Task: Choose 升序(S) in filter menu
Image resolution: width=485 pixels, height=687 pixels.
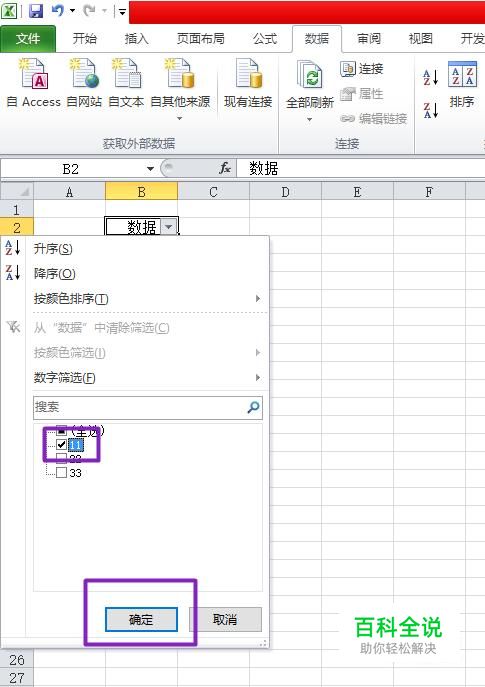Action: coord(136,249)
